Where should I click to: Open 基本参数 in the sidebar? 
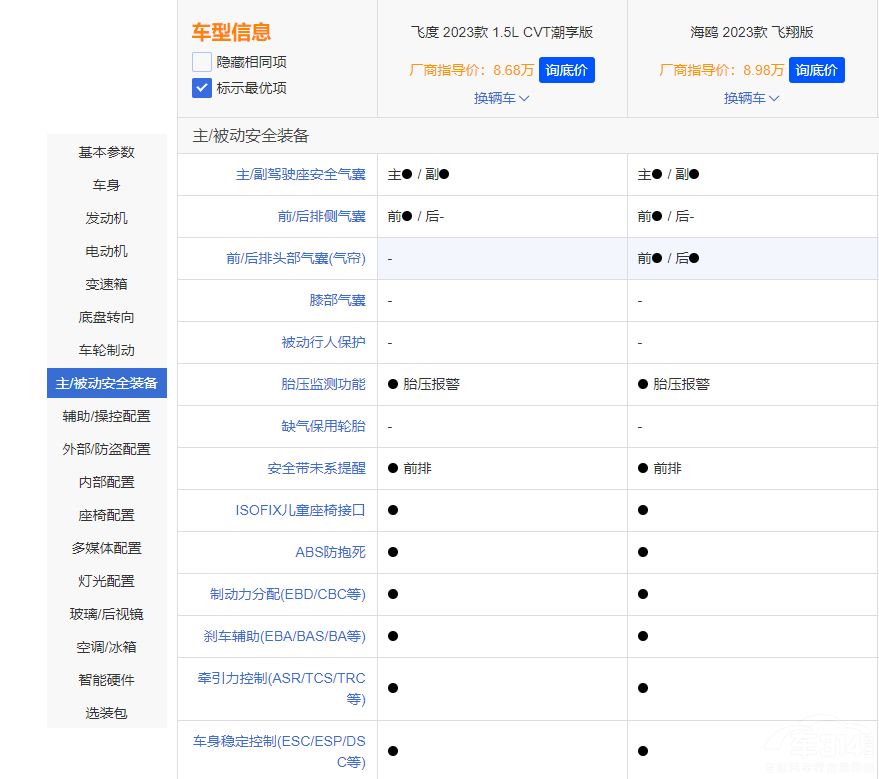pyautogui.click(x=107, y=152)
